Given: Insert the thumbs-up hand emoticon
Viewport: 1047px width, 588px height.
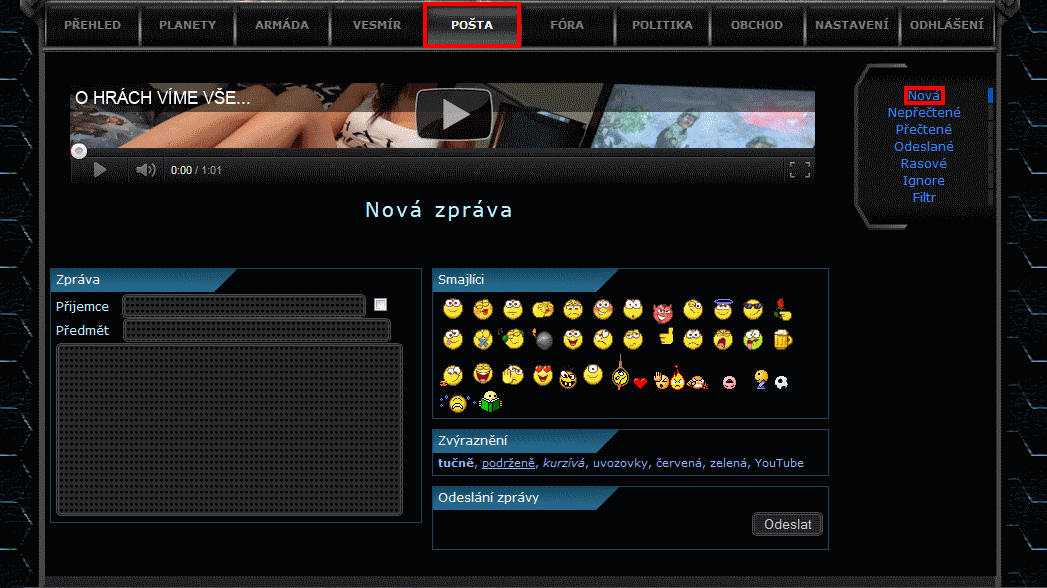Looking at the screenshot, I should (x=666, y=337).
